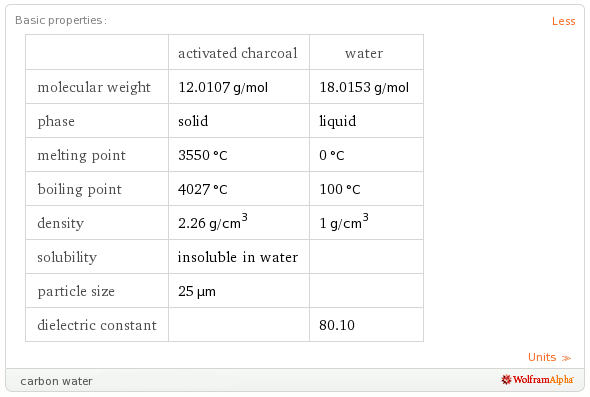
Task: Click the 3550 °C melting point value
Action: pos(202,155)
